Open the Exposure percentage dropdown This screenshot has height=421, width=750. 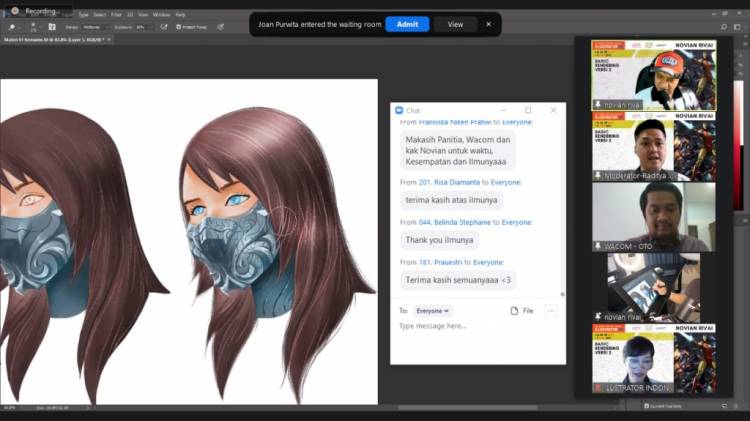[144, 27]
